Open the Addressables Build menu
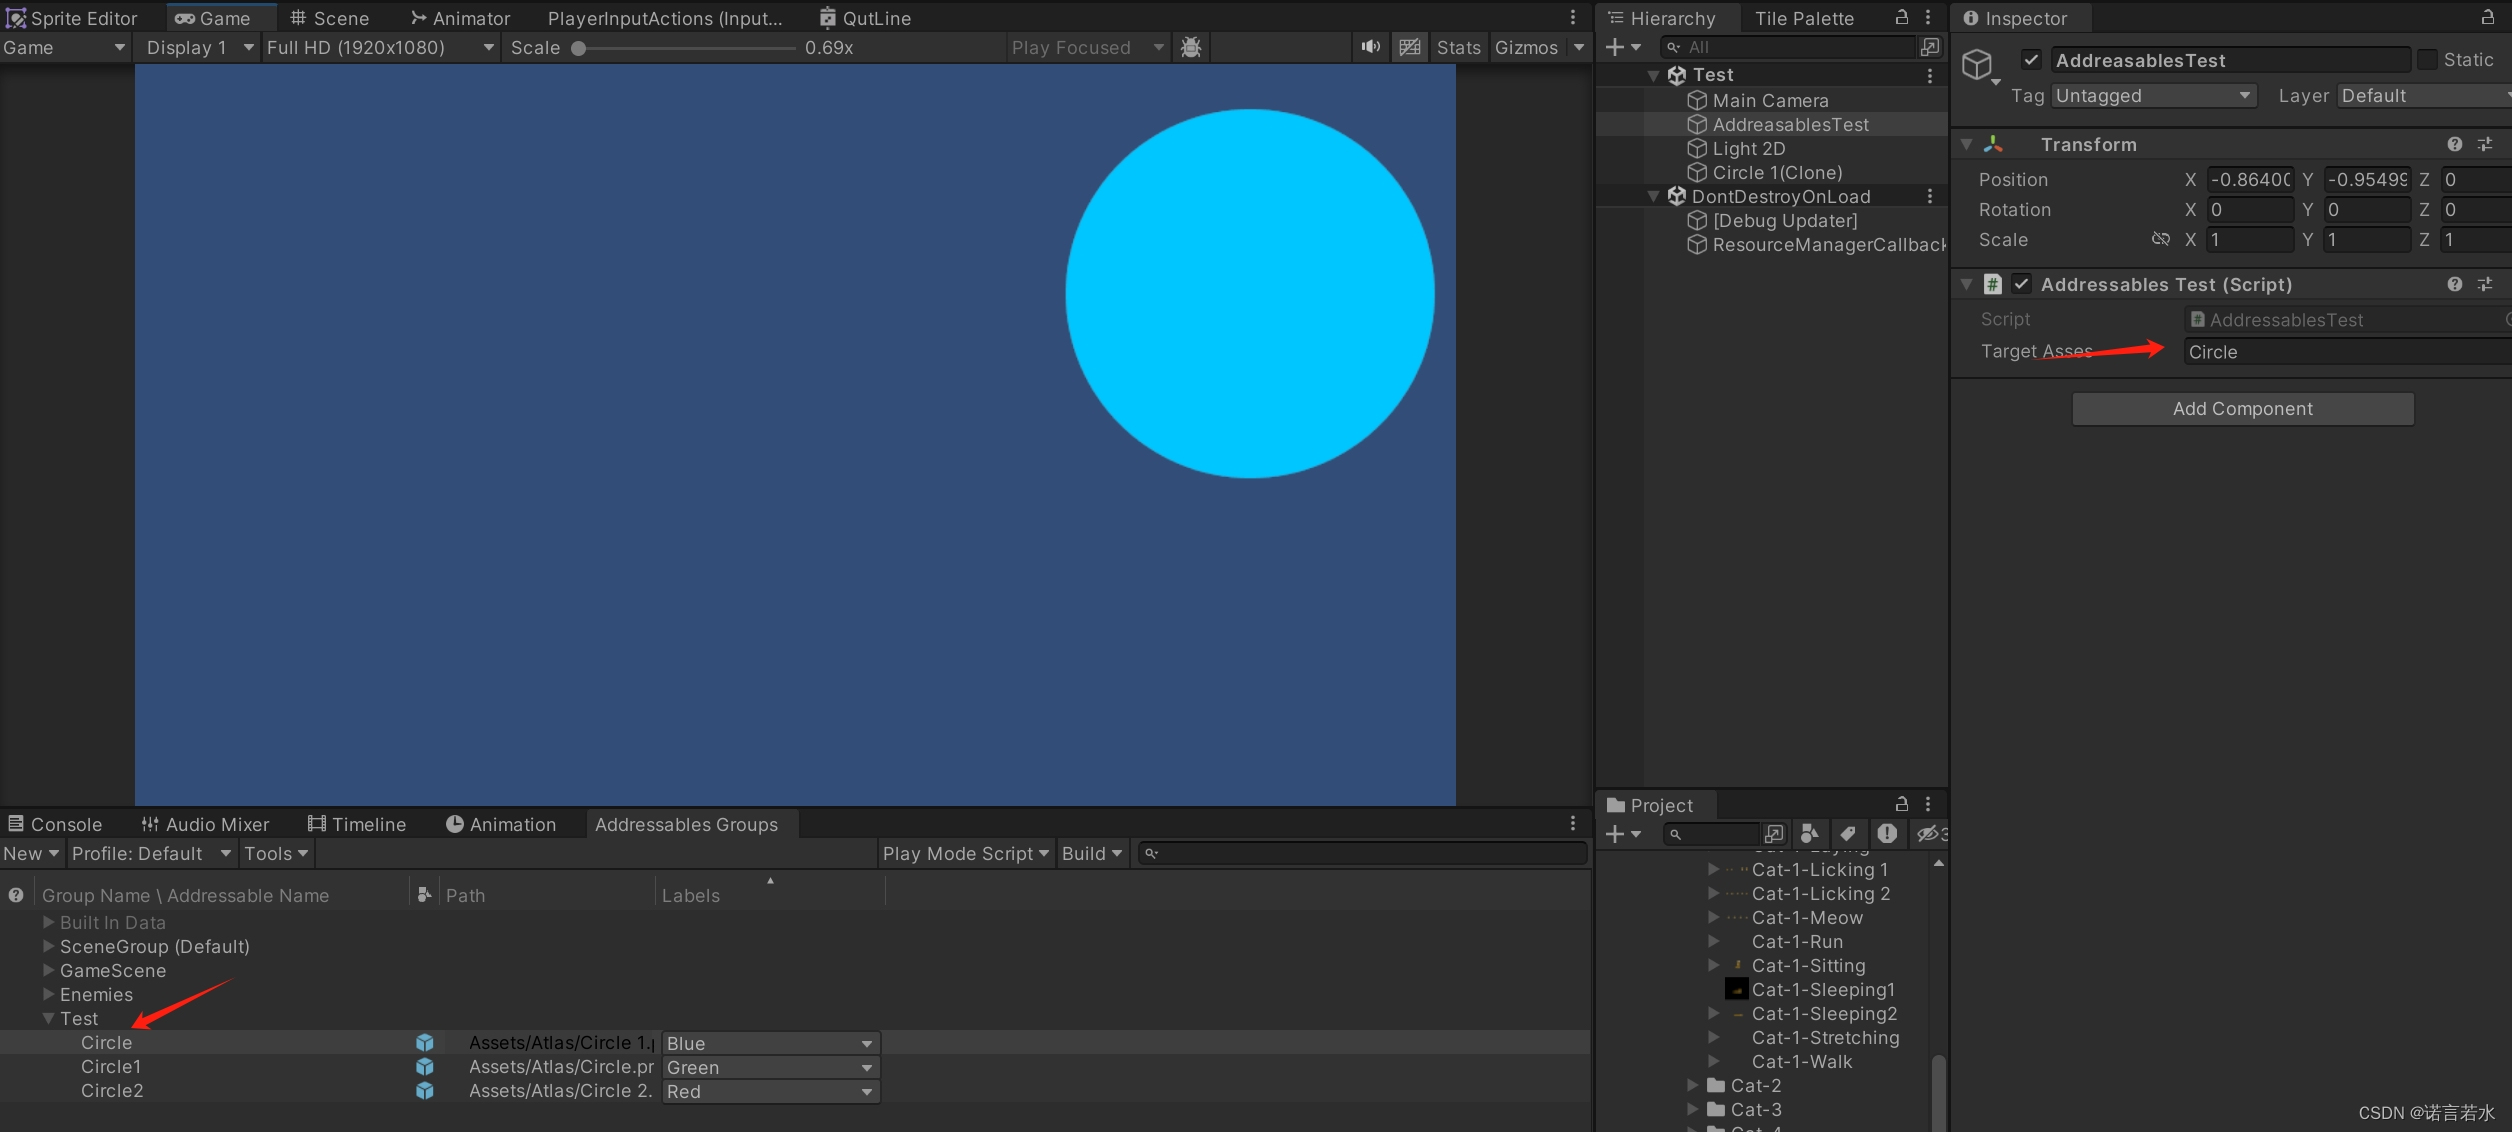Viewport: 2512px width, 1132px height. pyautogui.click(x=1092, y=853)
